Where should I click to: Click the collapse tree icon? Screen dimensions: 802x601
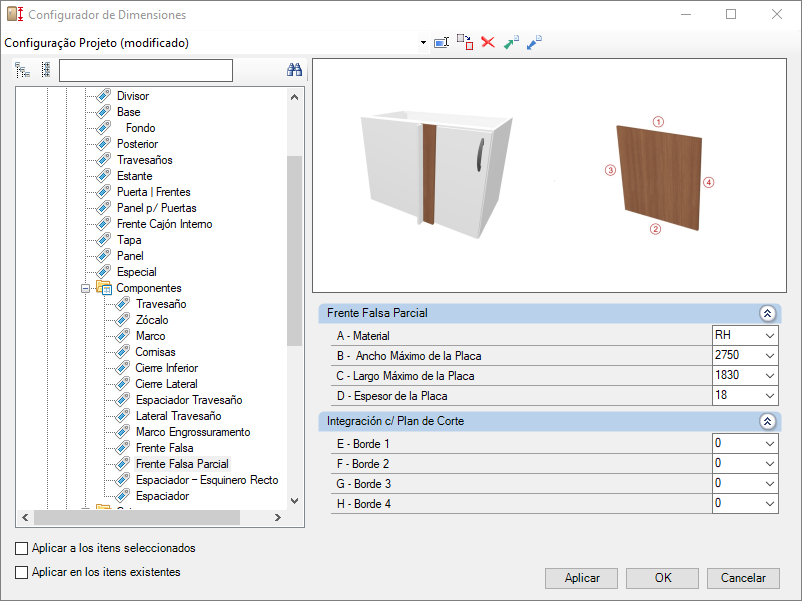tap(46, 70)
